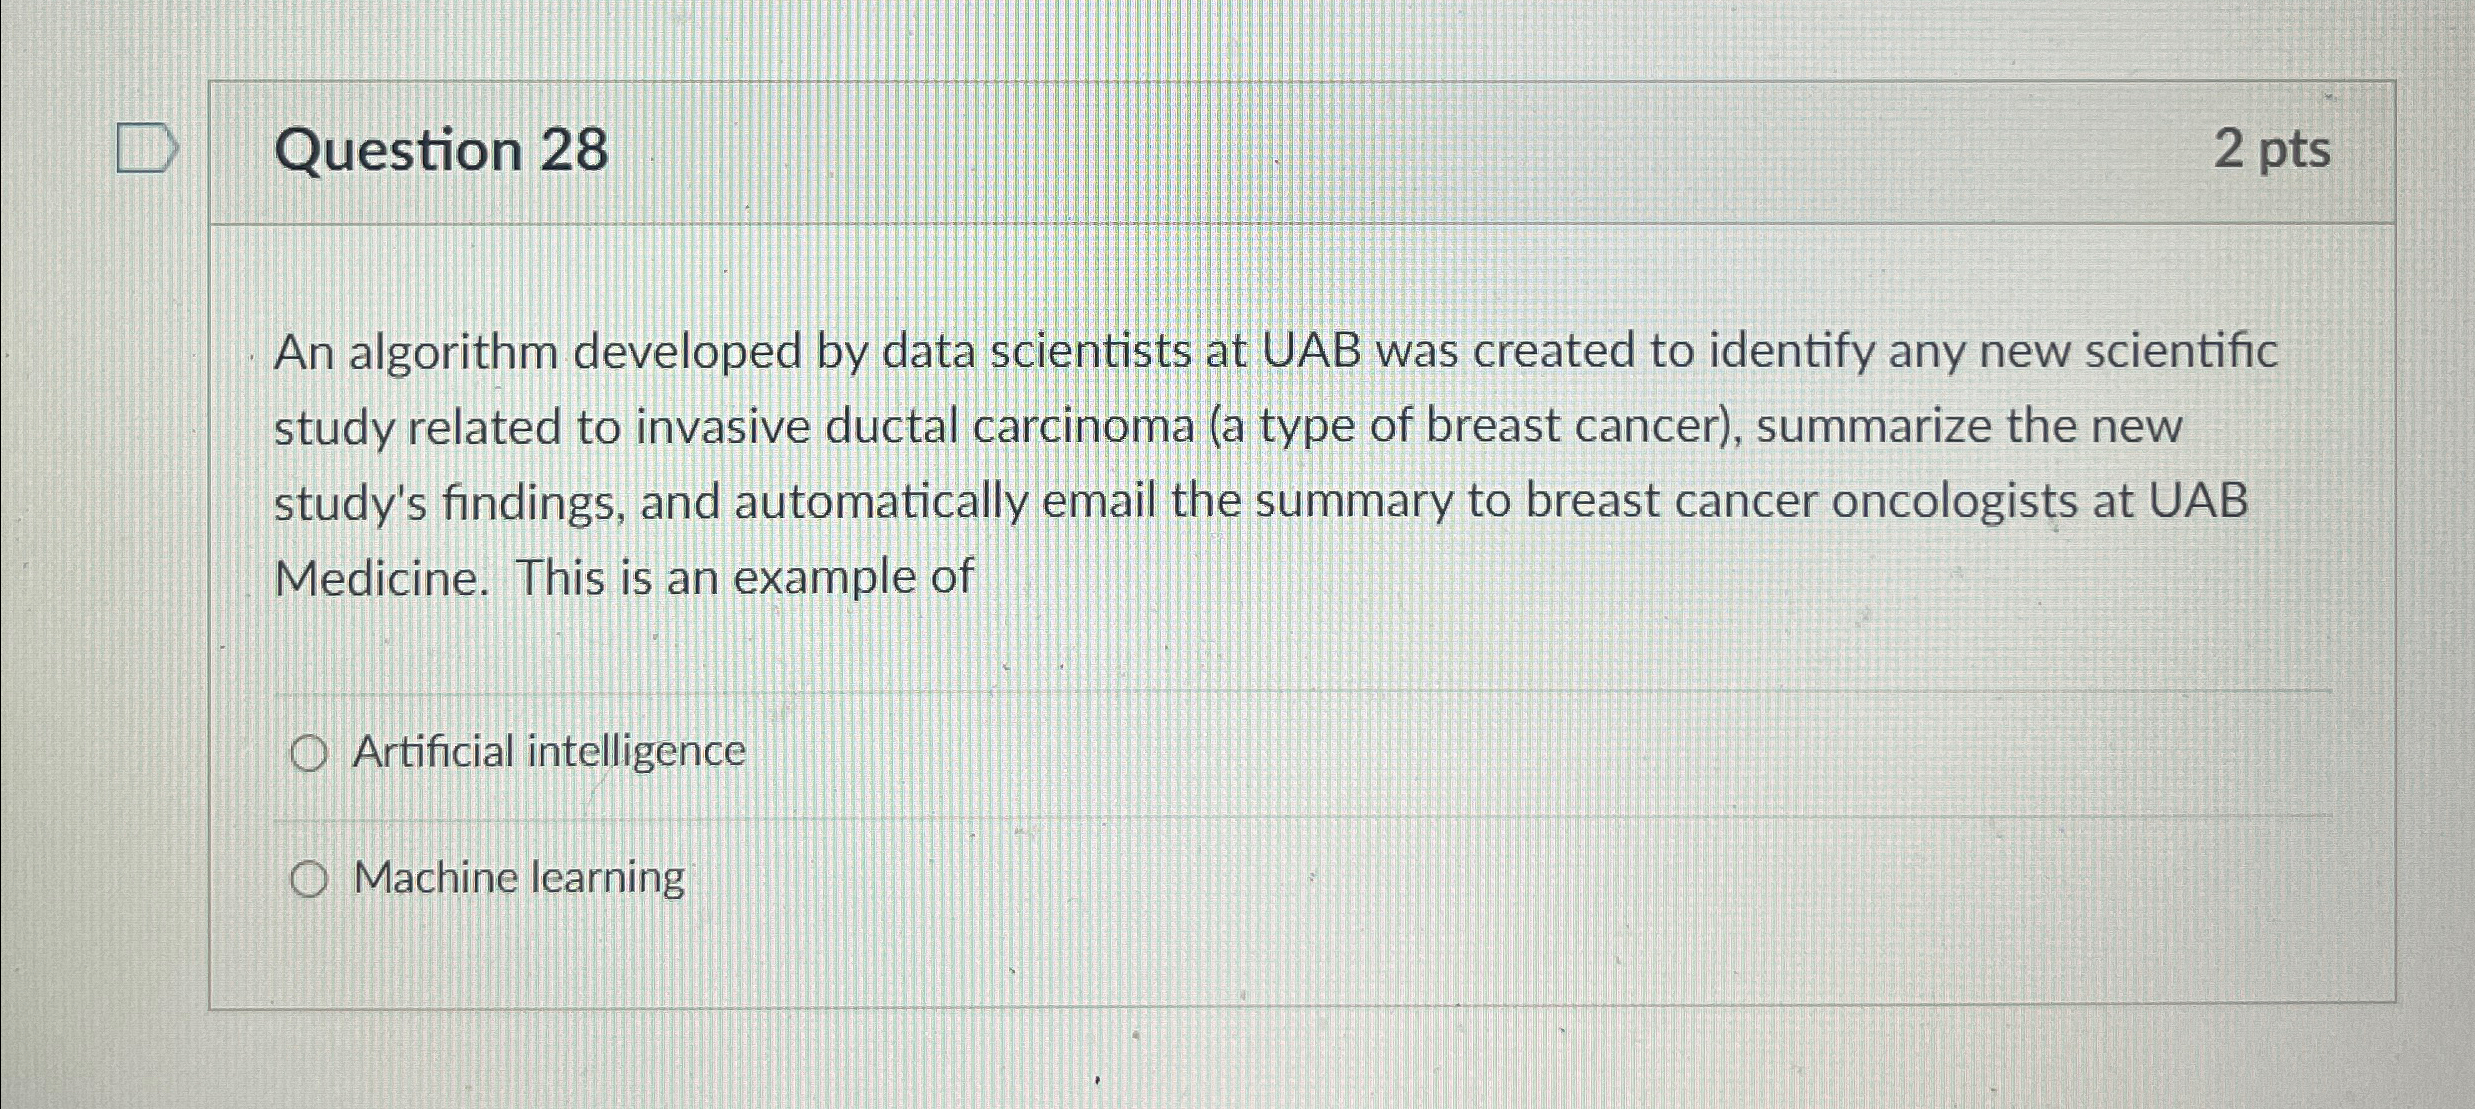
Task: Select the Artificial intelligence radio button
Action: click(x=310, y=752)
